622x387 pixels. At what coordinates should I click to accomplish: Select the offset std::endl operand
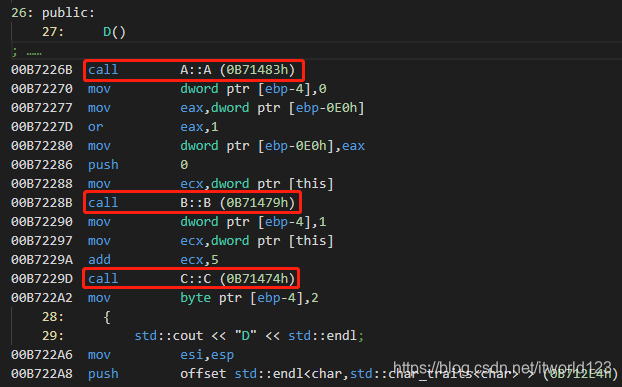pos(399,374)
